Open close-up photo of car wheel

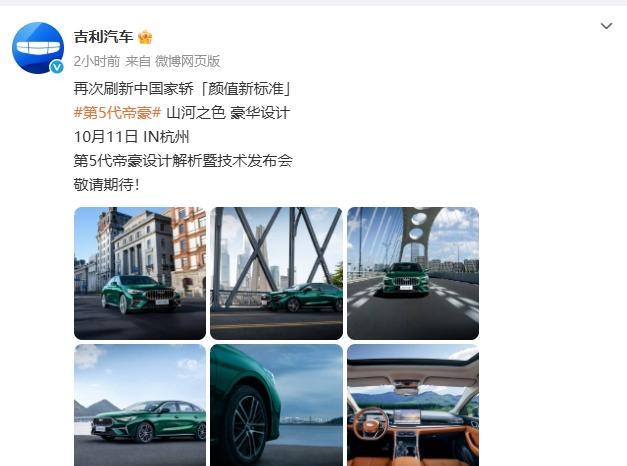pyautogui.click(x=276, y=405)
